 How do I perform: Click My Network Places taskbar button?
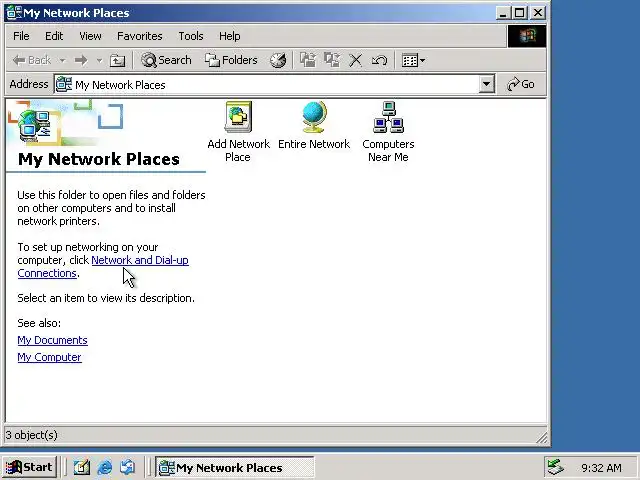(x=234, y=467)
